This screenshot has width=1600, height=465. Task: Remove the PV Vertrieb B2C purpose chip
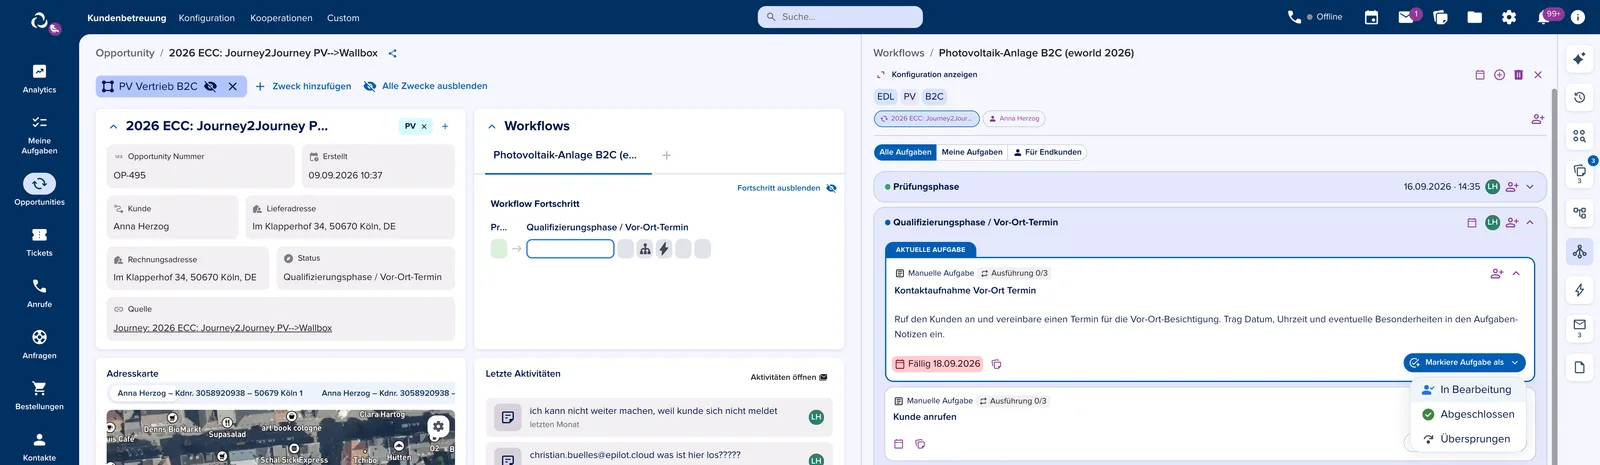click(x=232, y=86)
